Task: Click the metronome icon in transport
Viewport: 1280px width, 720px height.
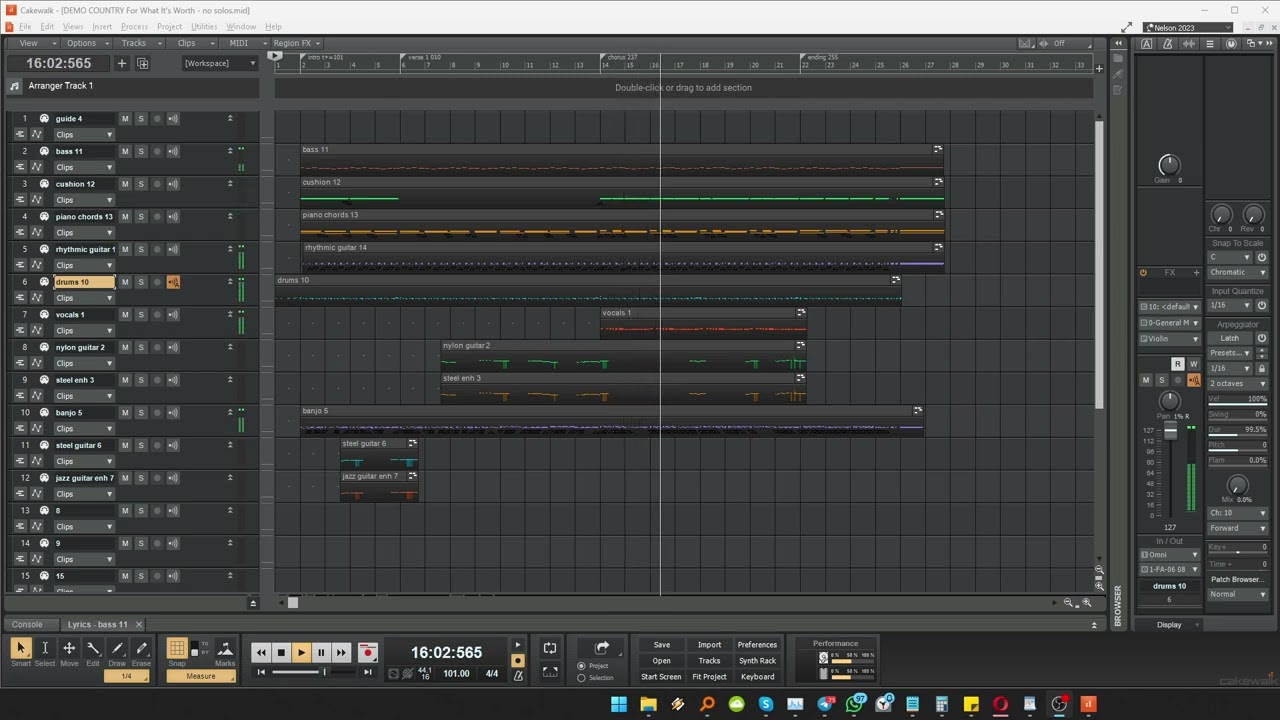Action: point(518,676)
